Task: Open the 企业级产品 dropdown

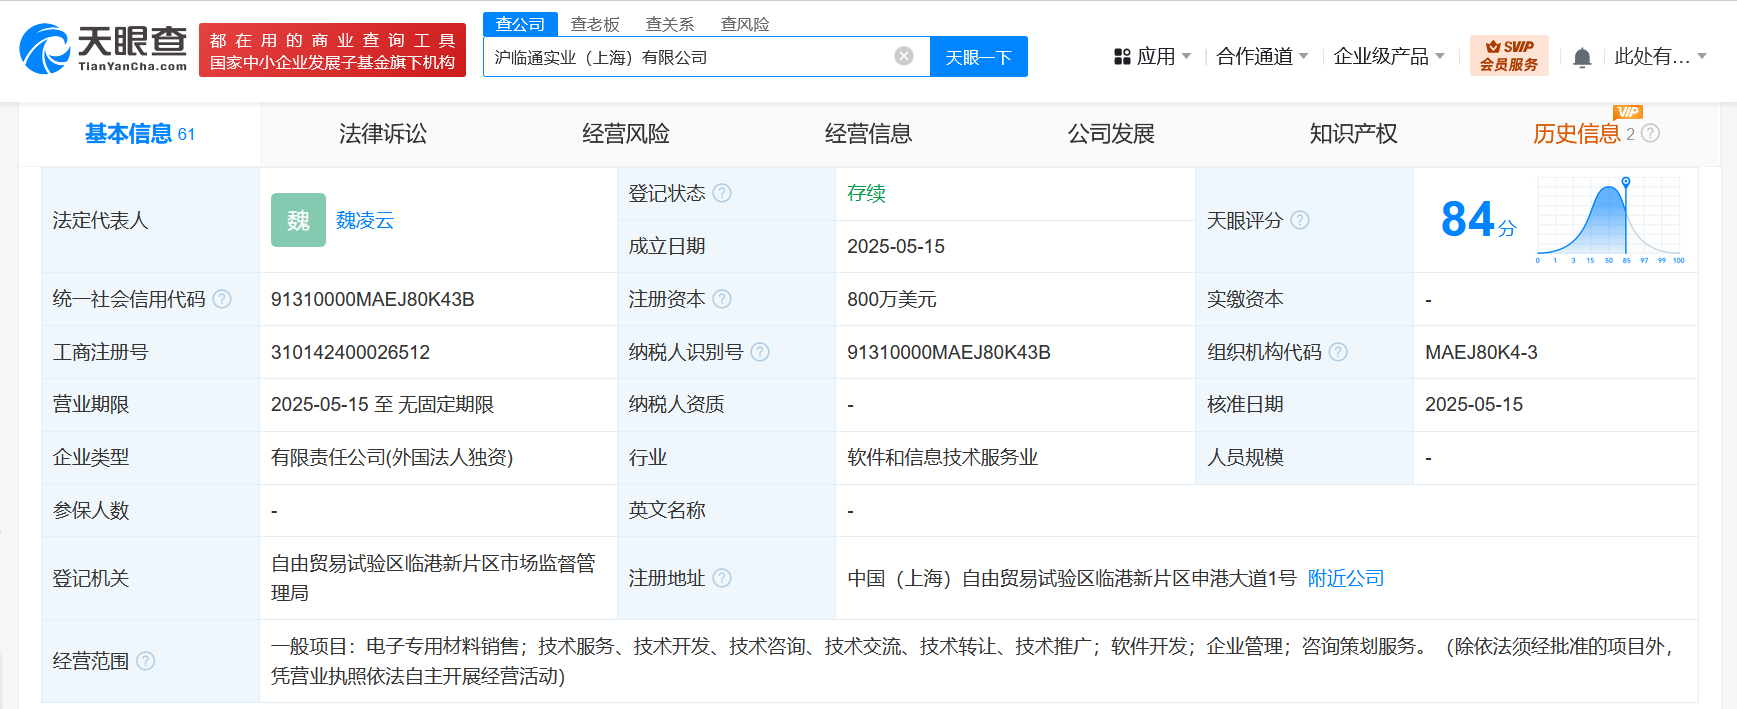Action: tap(1388, 57)
